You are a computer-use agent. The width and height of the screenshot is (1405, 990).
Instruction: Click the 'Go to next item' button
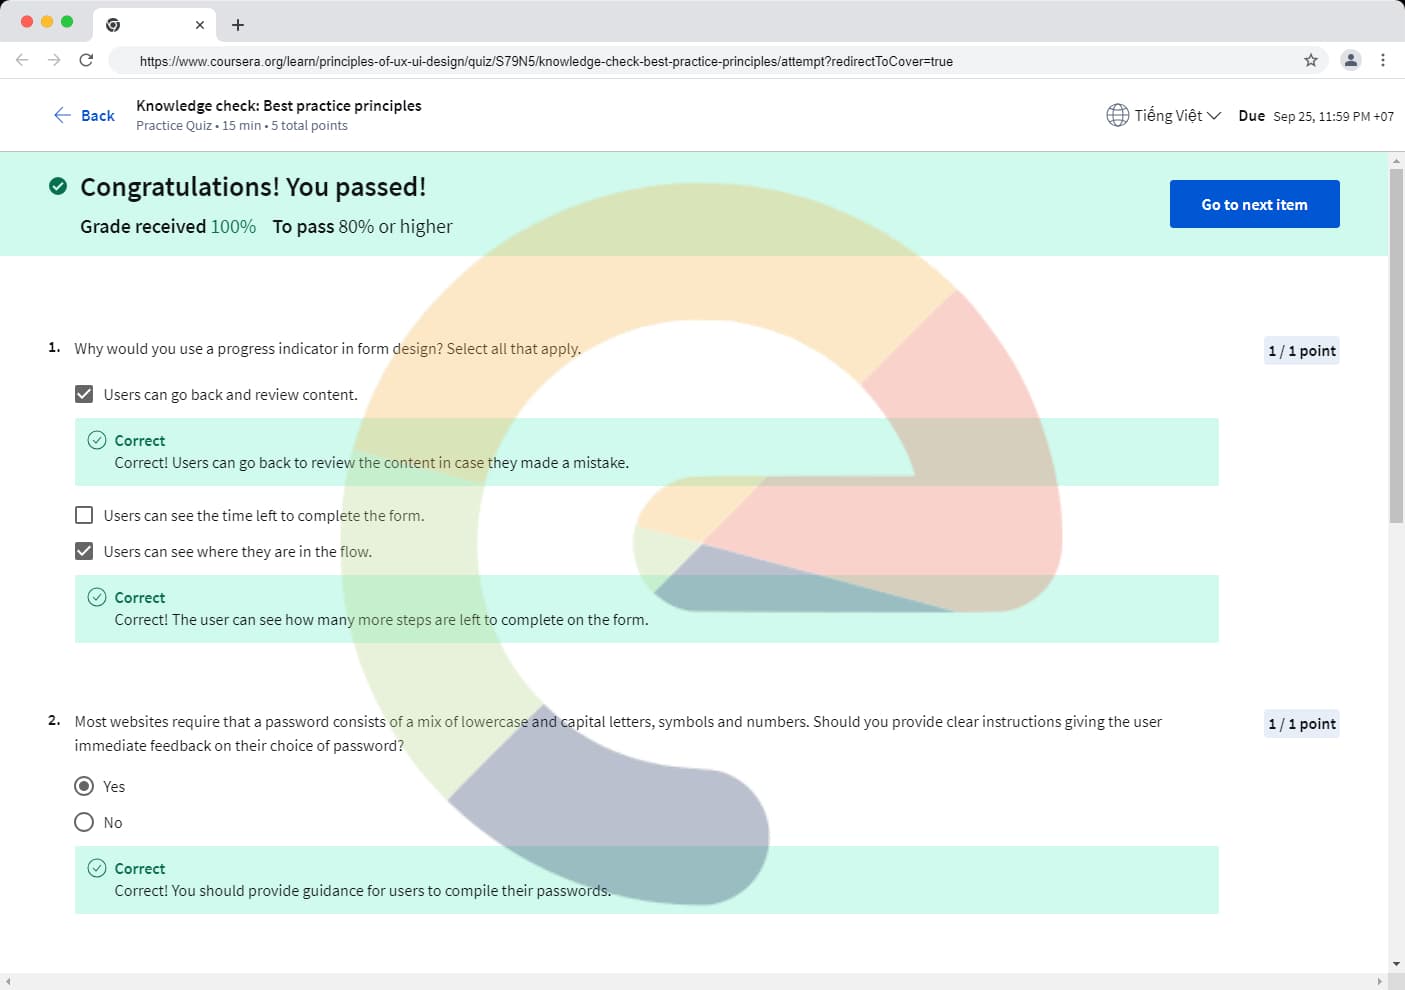point(1254,204)
